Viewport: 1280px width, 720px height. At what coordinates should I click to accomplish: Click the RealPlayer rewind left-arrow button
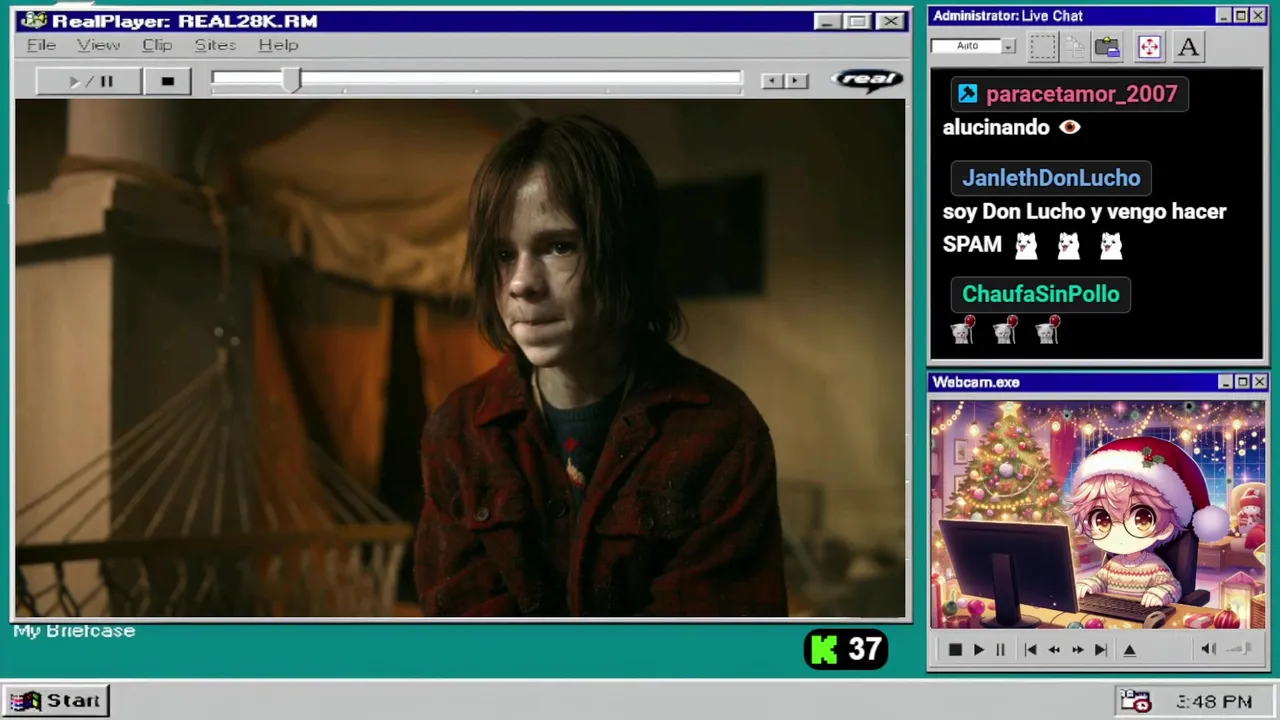pos(772,81)
